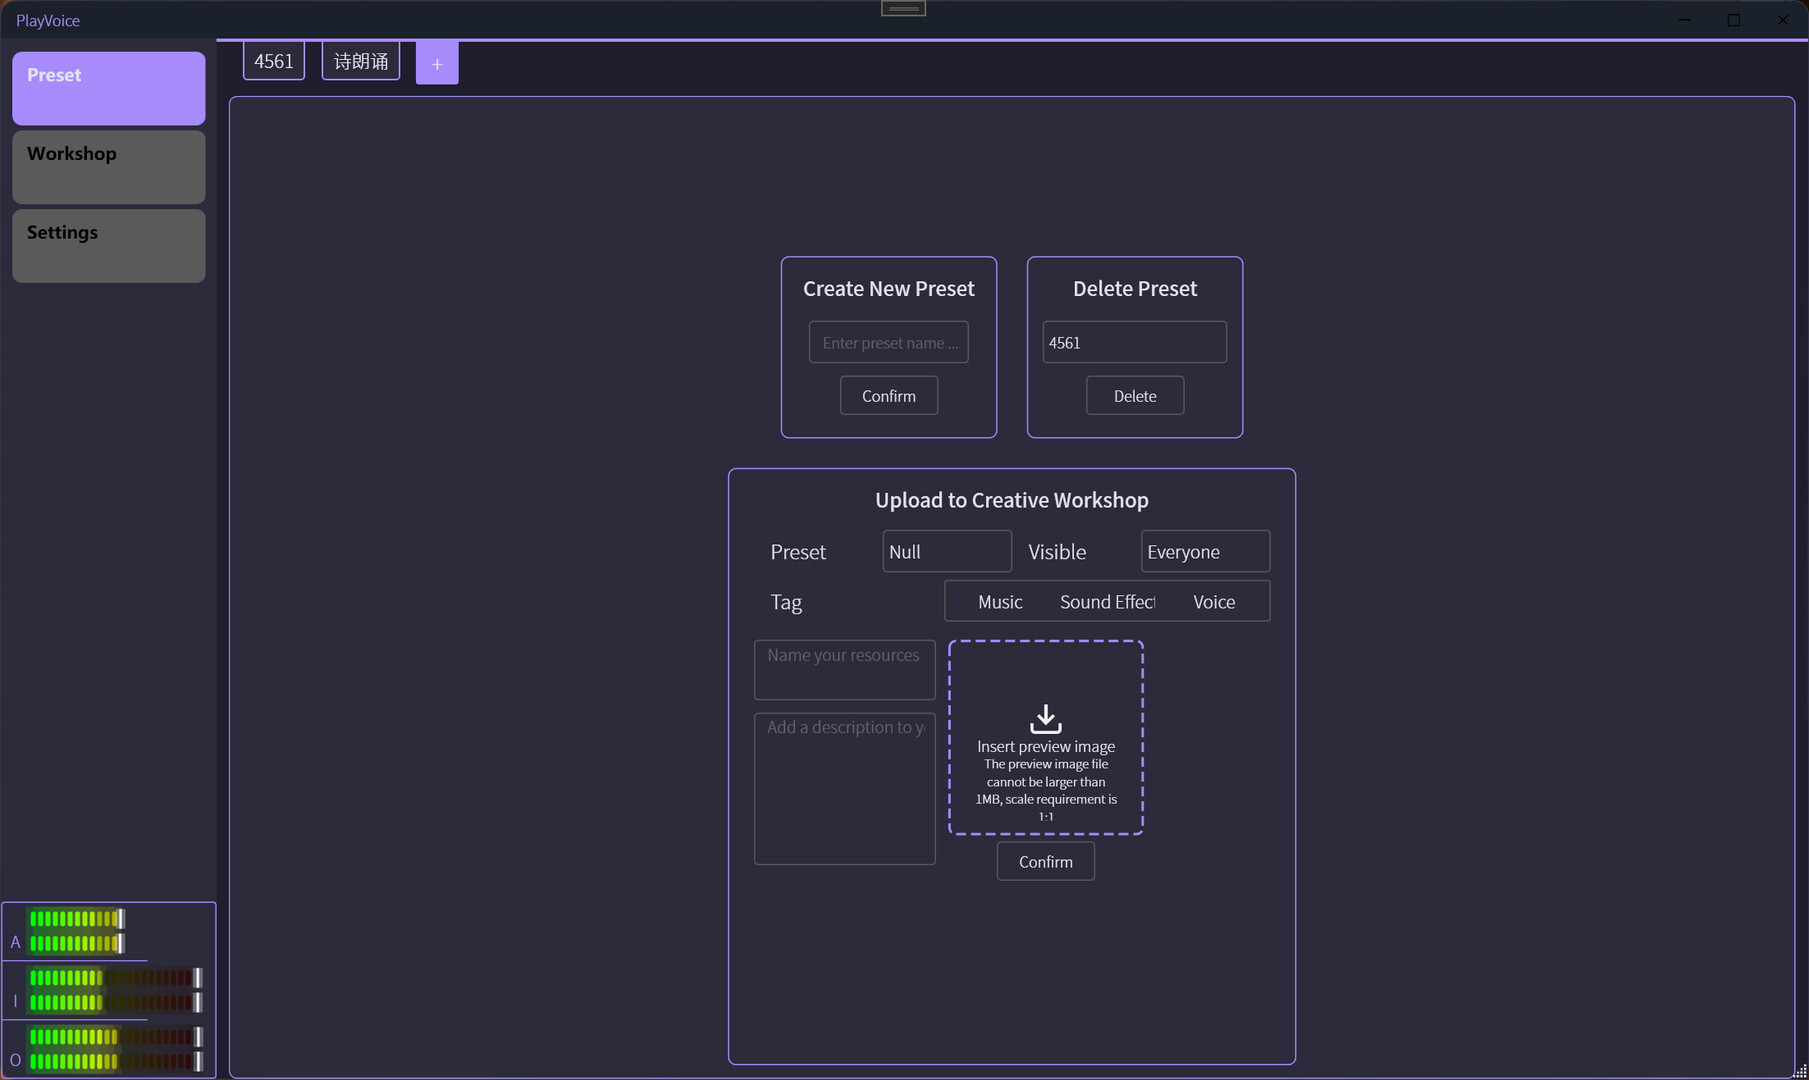The width and height of the screenshot is (1809, 1080).
Task: Confirm the Creative Workshop upload
Action: 1046,862
